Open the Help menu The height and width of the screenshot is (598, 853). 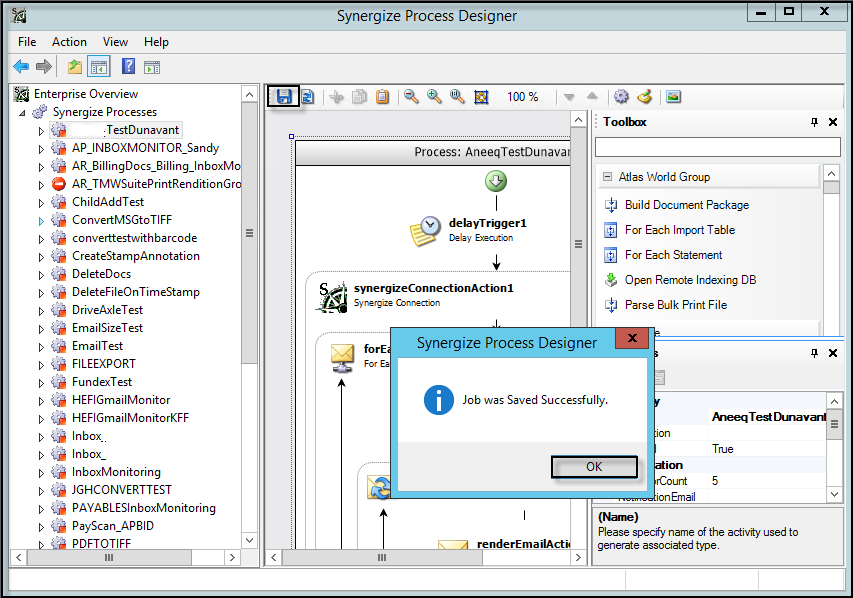(156, 42)
